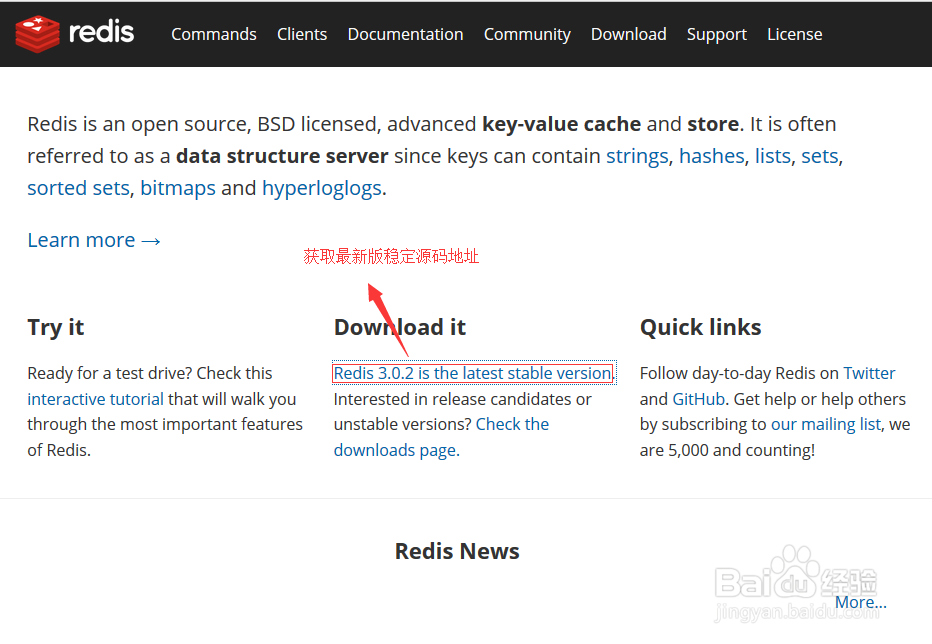Click Redis 3.0.2 latest stable version link

tap(473, 373)
